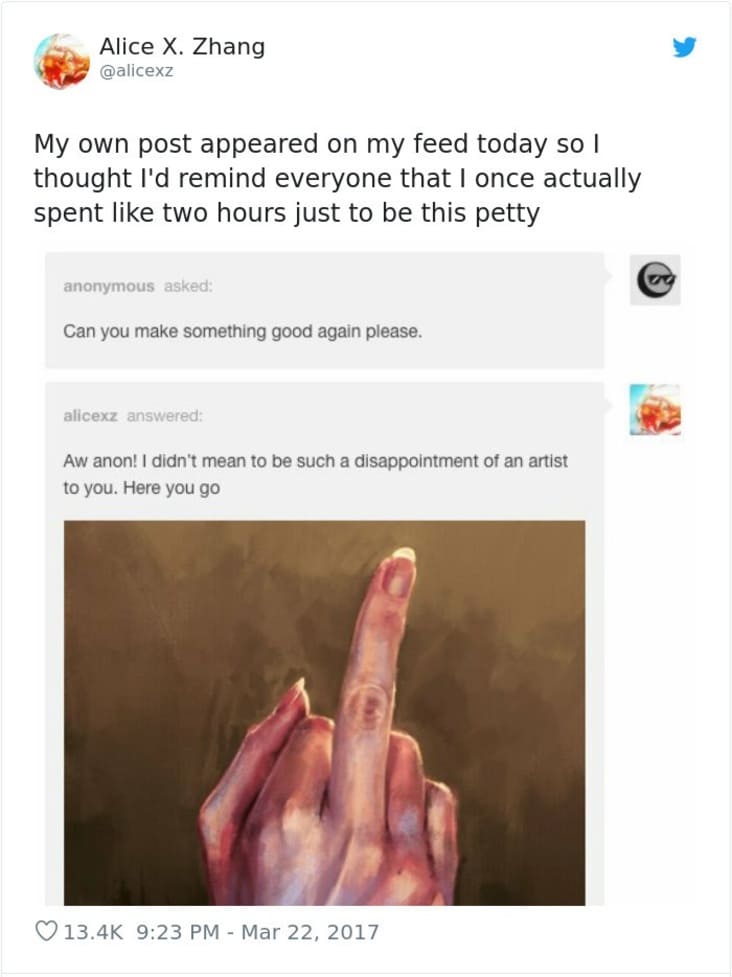This screenshot has height=977, width=732.
Task: Click the Twitter bird logo
Action: click(684, 47)
